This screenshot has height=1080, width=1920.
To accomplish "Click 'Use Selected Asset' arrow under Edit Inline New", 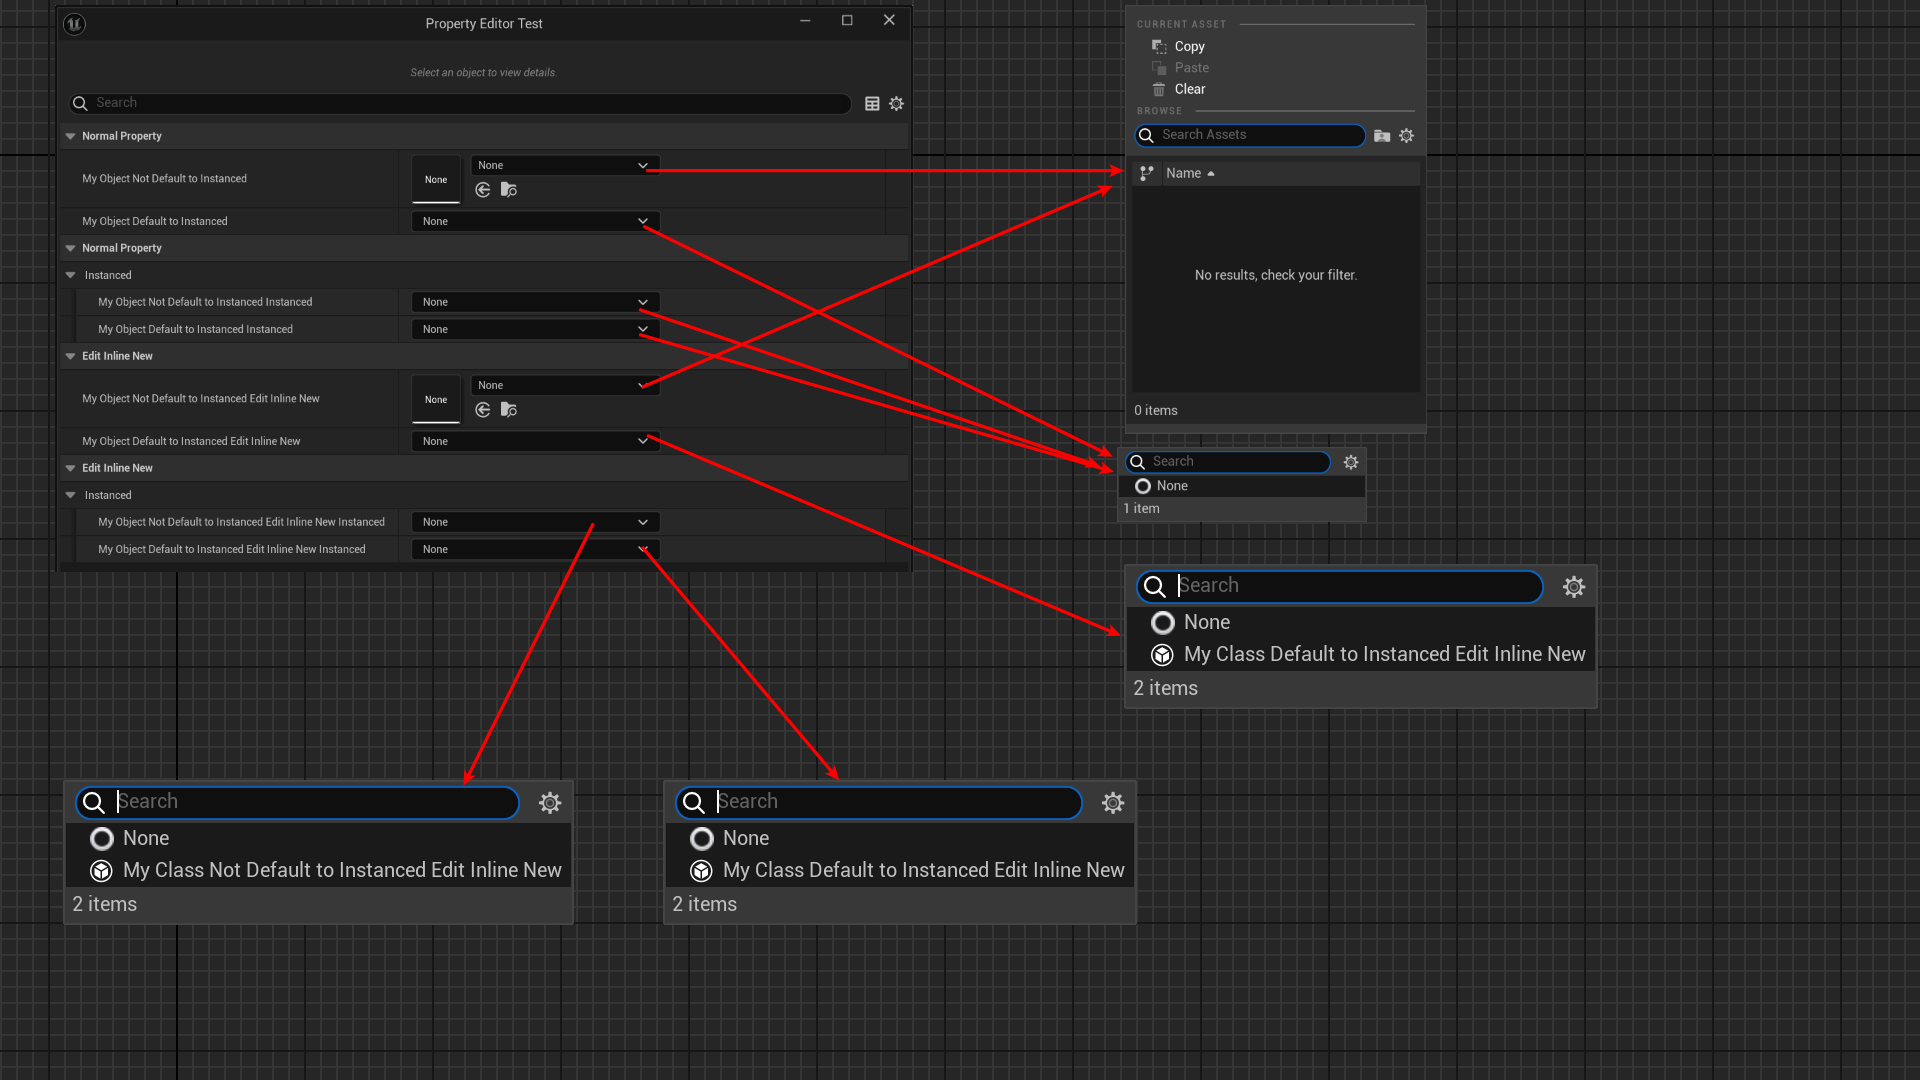I will [483, 410].
